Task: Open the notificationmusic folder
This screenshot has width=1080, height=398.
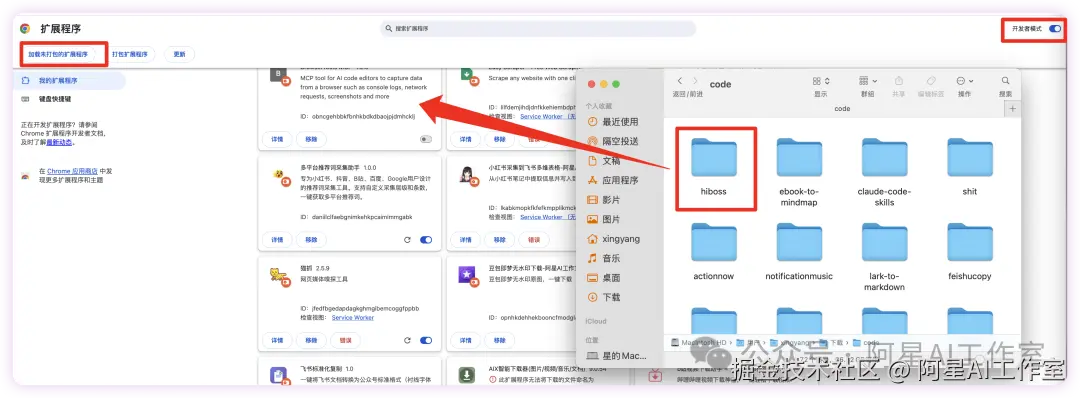Action: click(799, 243)
